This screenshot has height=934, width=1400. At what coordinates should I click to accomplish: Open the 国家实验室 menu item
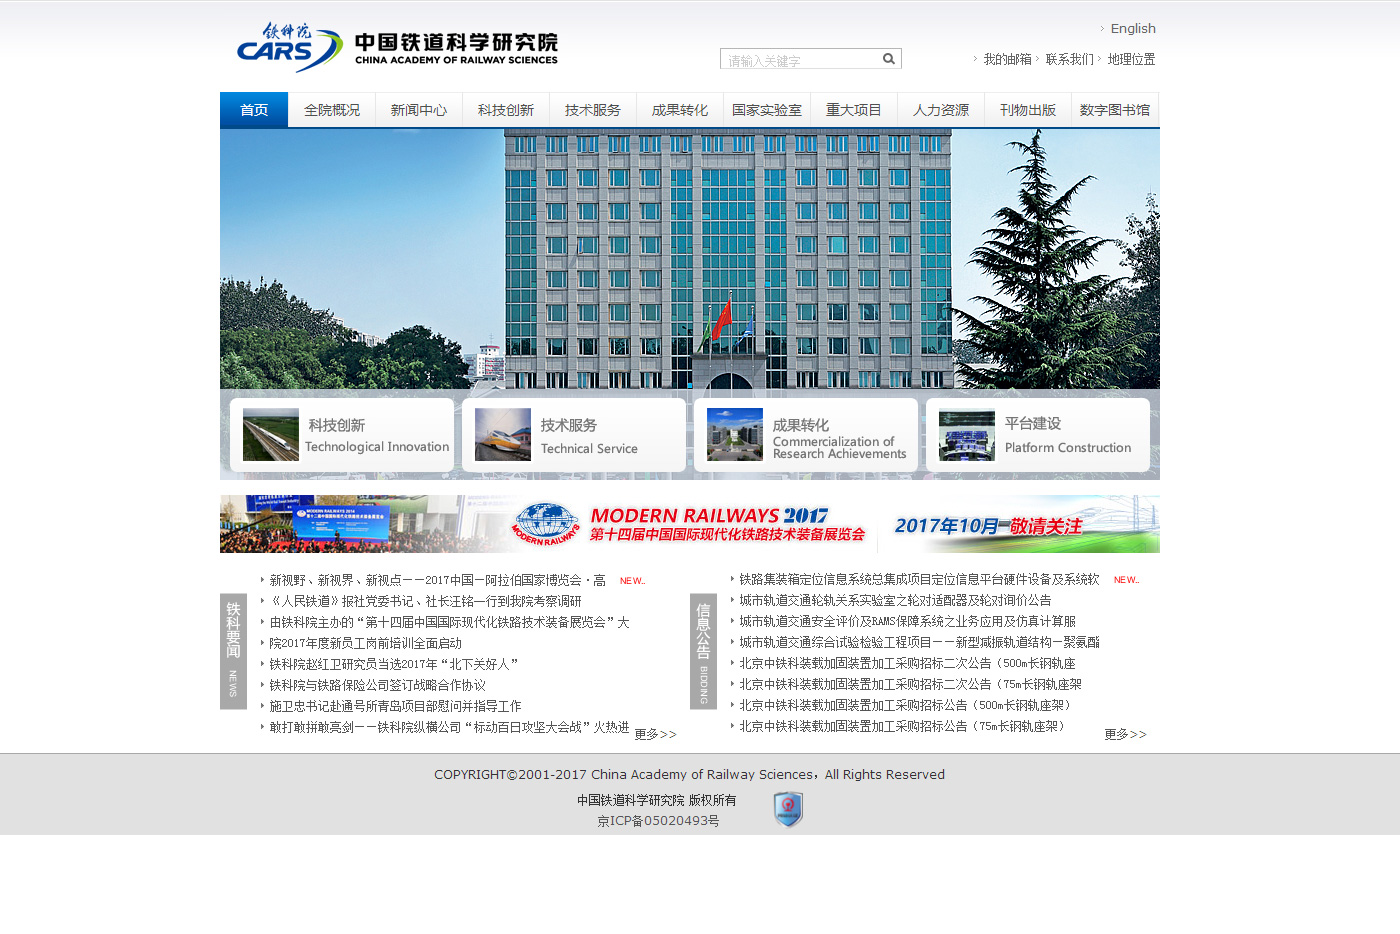[x=767, y=110]
